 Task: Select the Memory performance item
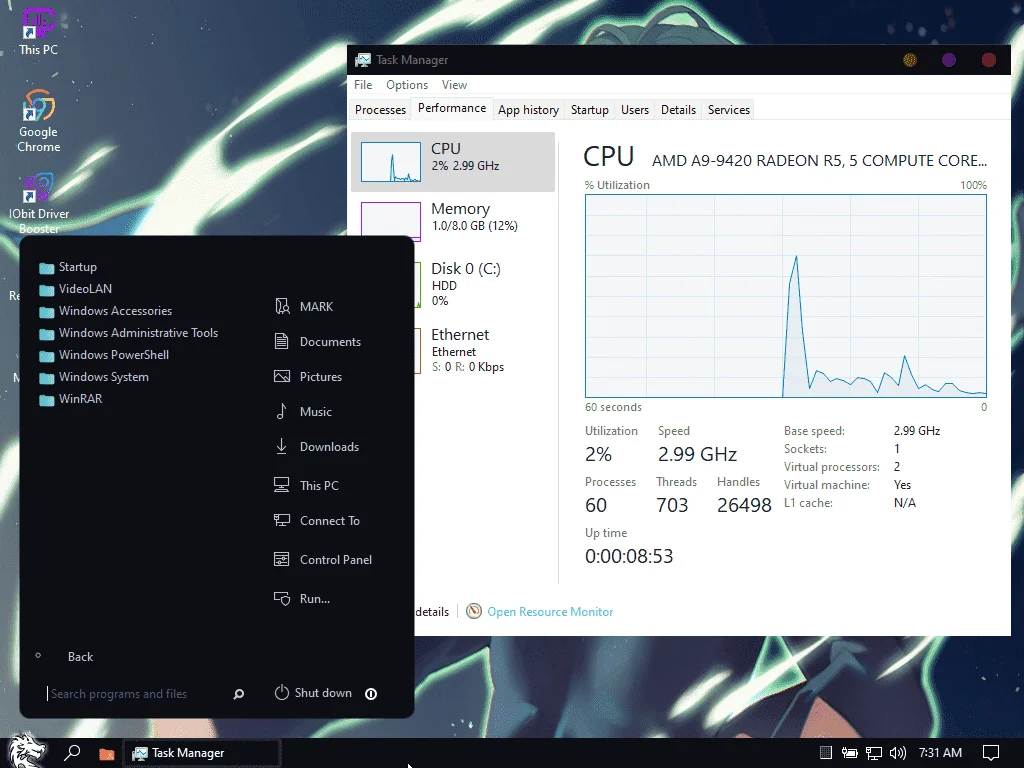(x=453, y=222)
